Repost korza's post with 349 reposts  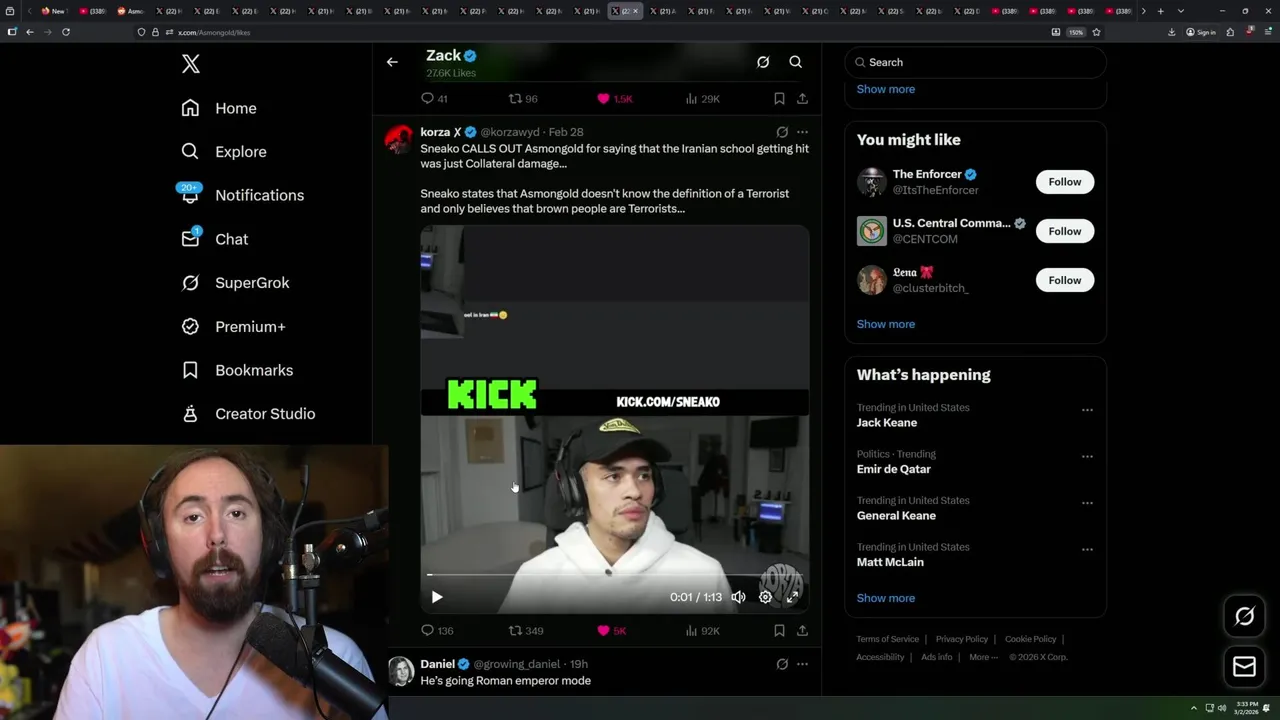pos(526,631)
